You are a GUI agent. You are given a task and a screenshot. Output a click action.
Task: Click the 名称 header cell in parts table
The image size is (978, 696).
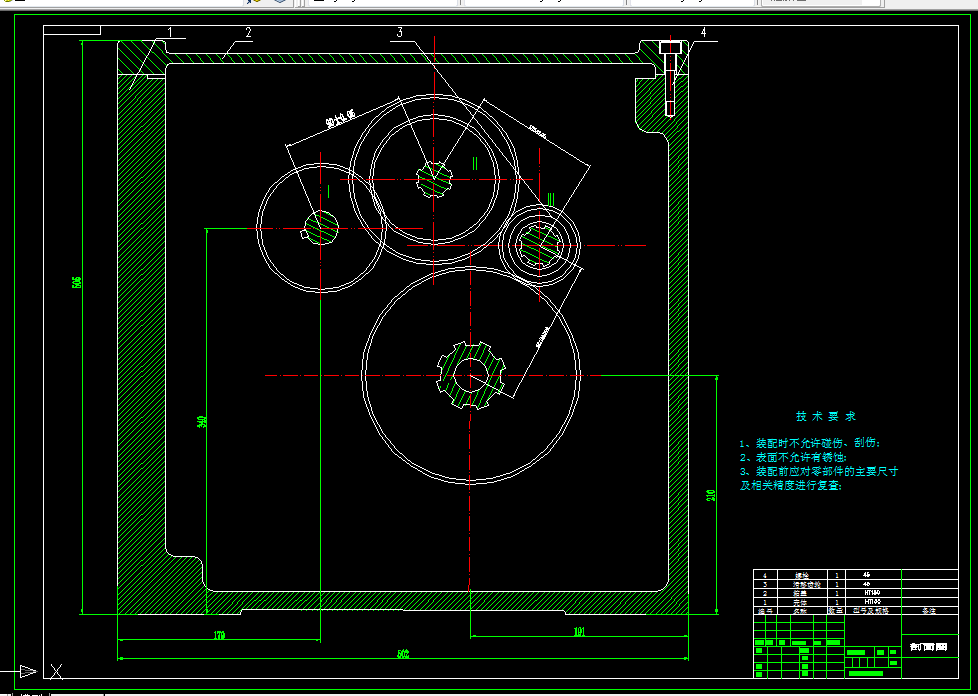(801, 611)
